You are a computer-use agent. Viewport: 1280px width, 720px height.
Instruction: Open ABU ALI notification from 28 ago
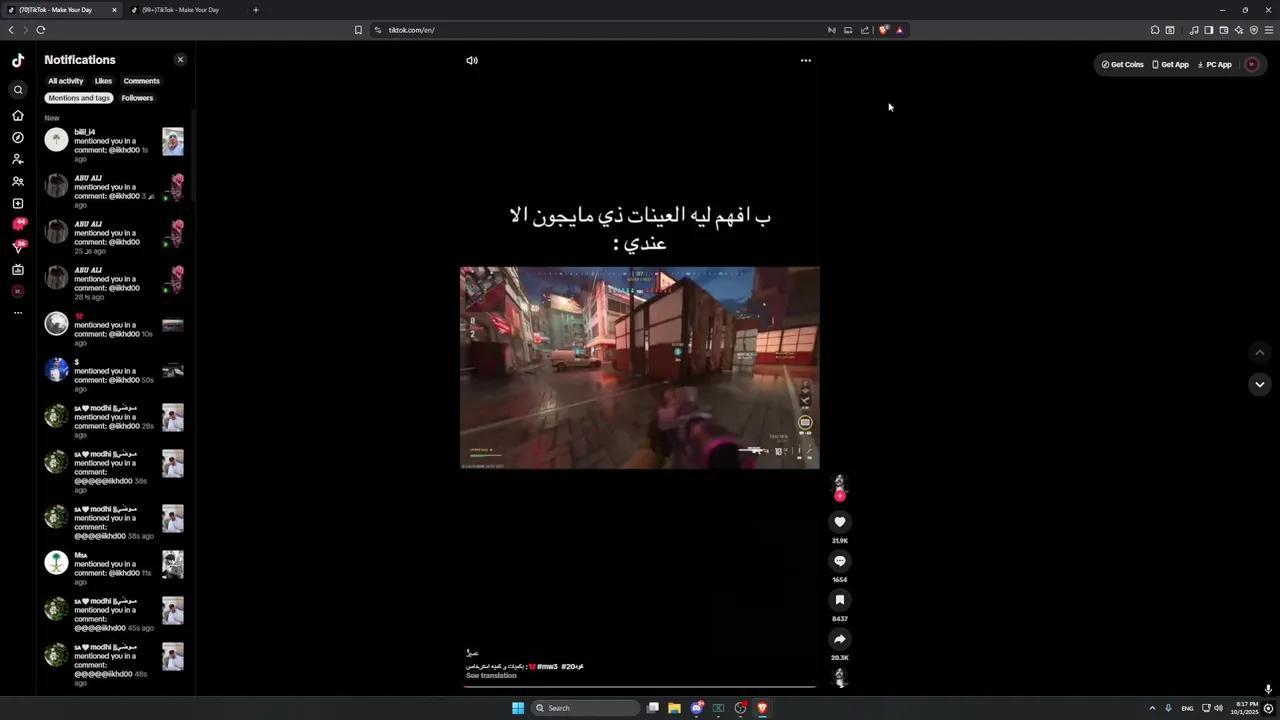(x=114, y=283)
